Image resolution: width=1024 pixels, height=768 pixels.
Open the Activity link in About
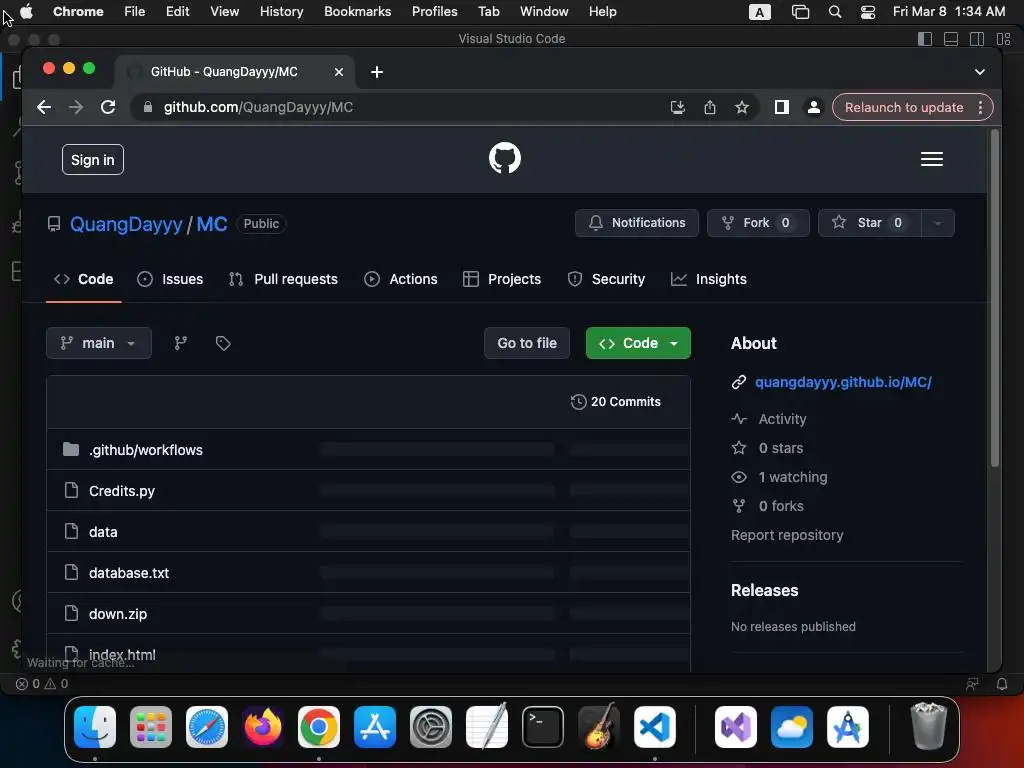click(x=782, y=419)
